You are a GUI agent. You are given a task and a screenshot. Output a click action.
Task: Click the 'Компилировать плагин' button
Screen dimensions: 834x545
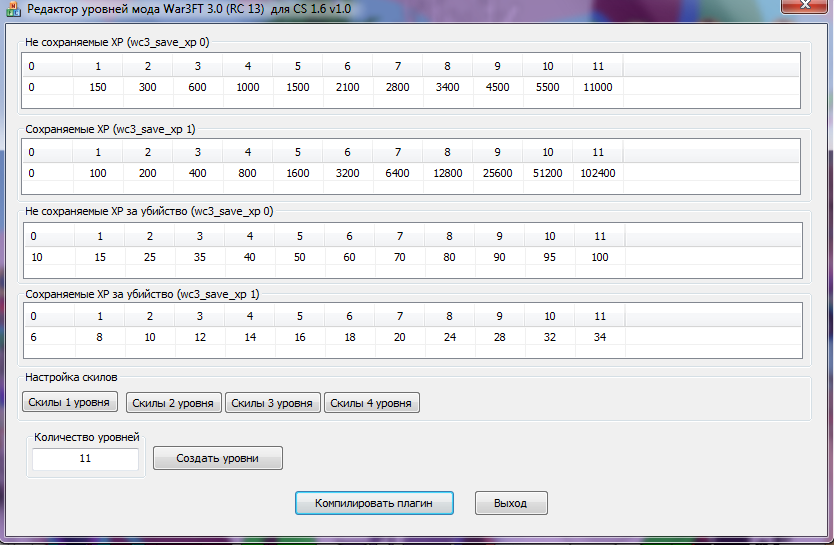374,503
